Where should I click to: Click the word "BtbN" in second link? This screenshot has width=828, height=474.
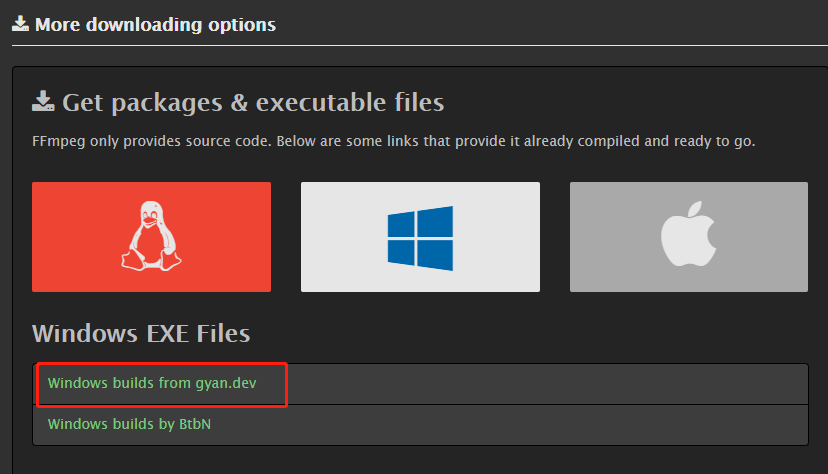194,424
